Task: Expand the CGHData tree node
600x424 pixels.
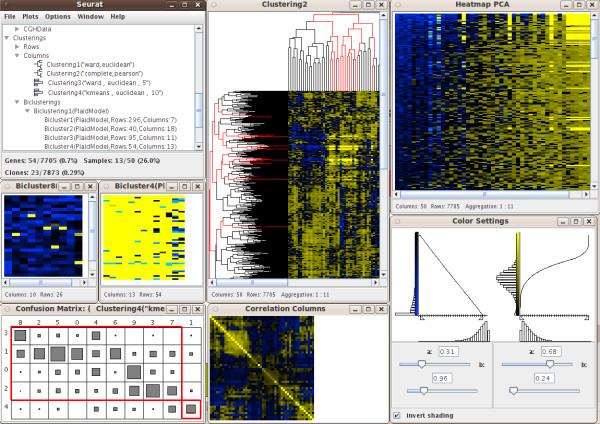Action: 17,29
